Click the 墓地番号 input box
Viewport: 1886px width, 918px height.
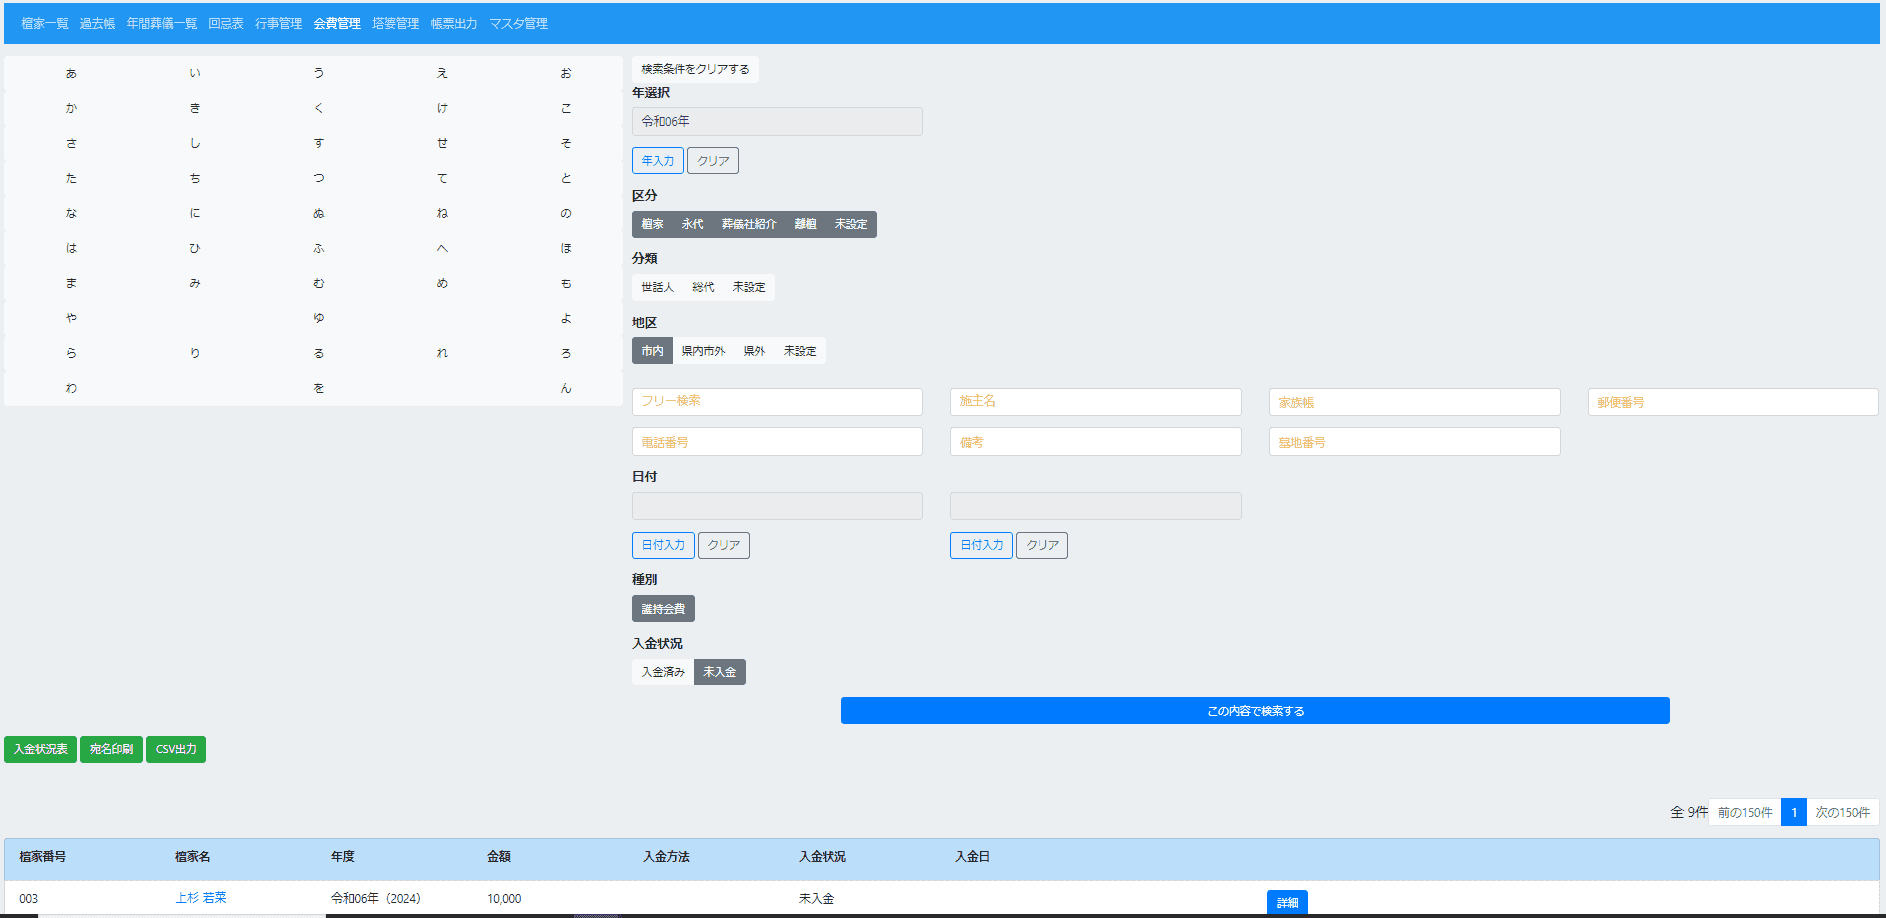(x=1414, y=442)
